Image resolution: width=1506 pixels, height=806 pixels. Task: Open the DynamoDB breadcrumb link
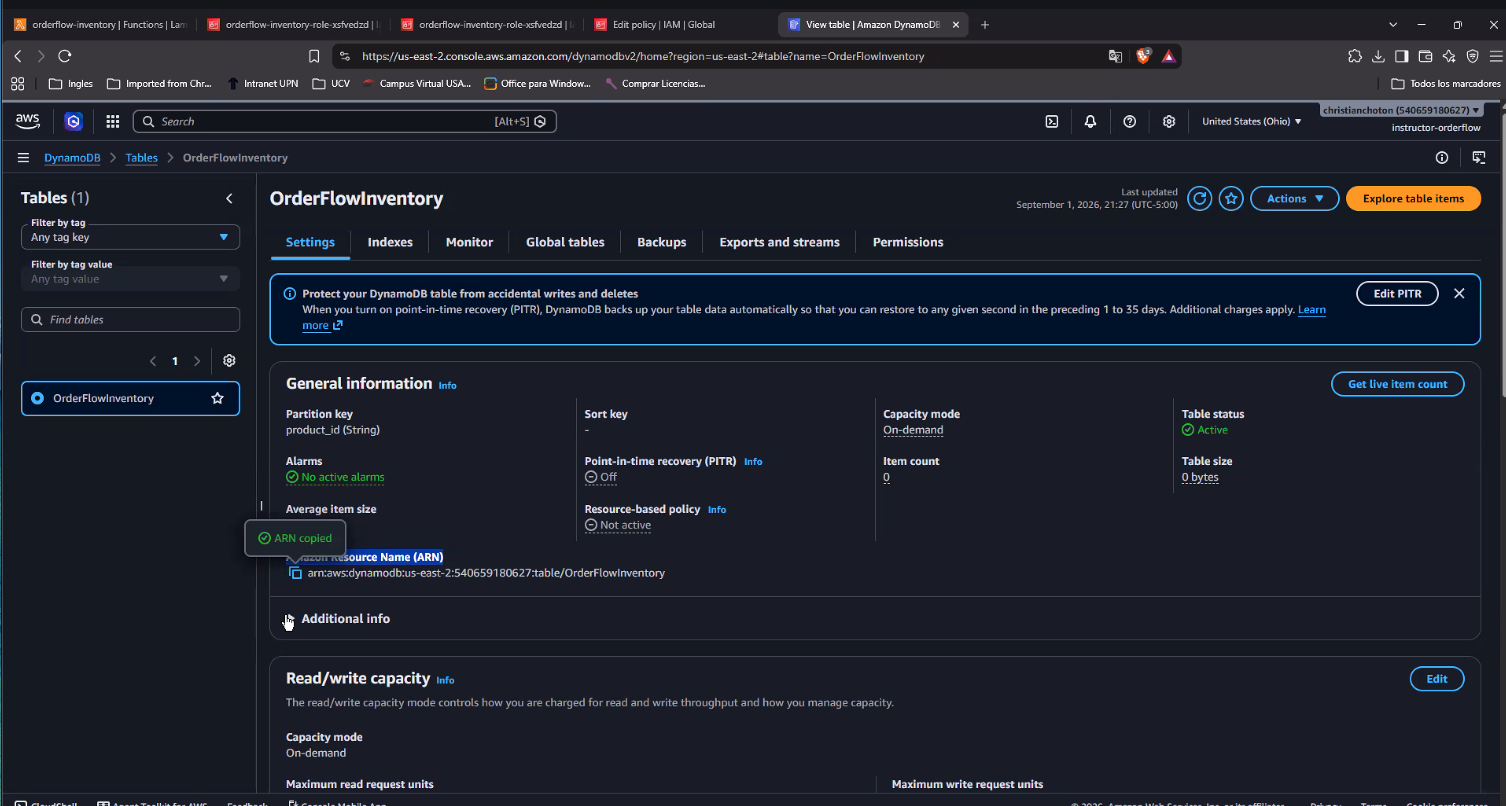72,158
